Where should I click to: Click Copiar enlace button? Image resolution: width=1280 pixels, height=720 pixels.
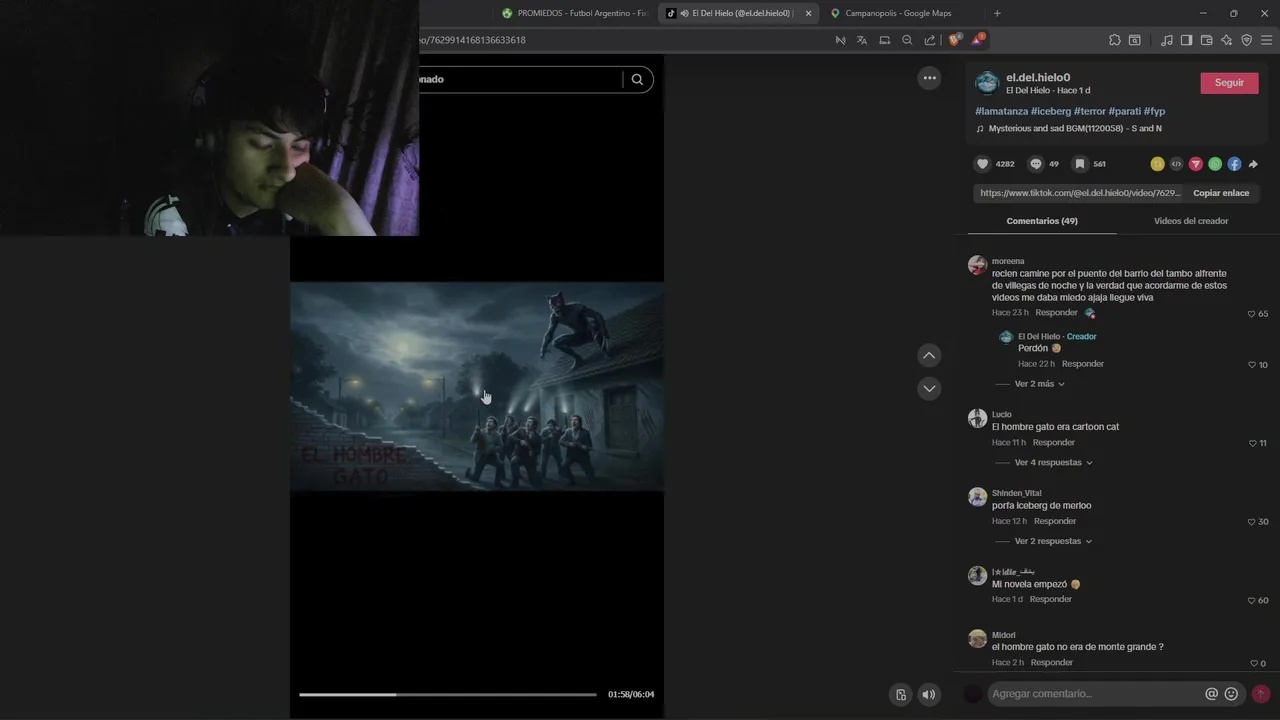tap(1221, 193)
